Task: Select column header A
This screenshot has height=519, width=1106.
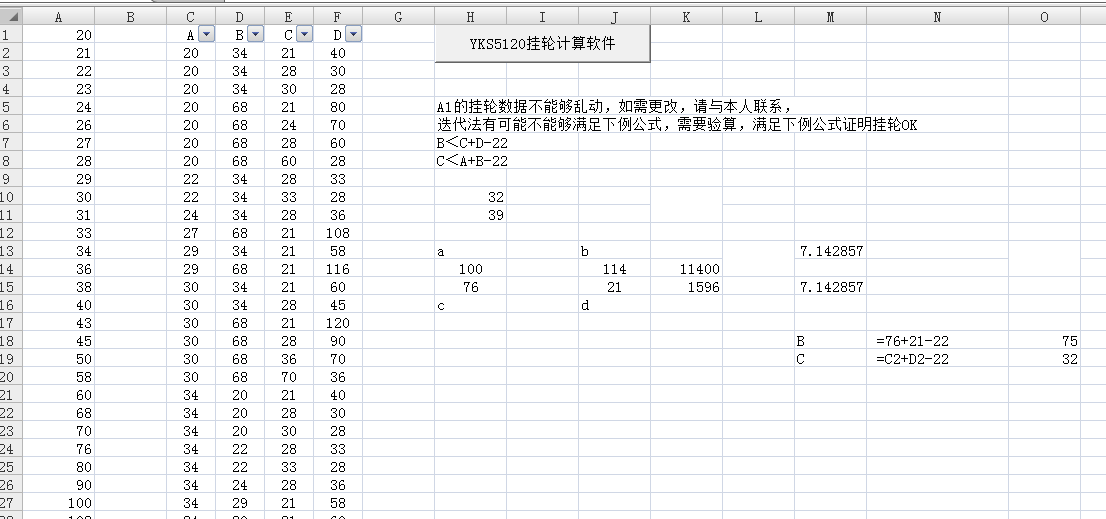Action: click(59, 17)
